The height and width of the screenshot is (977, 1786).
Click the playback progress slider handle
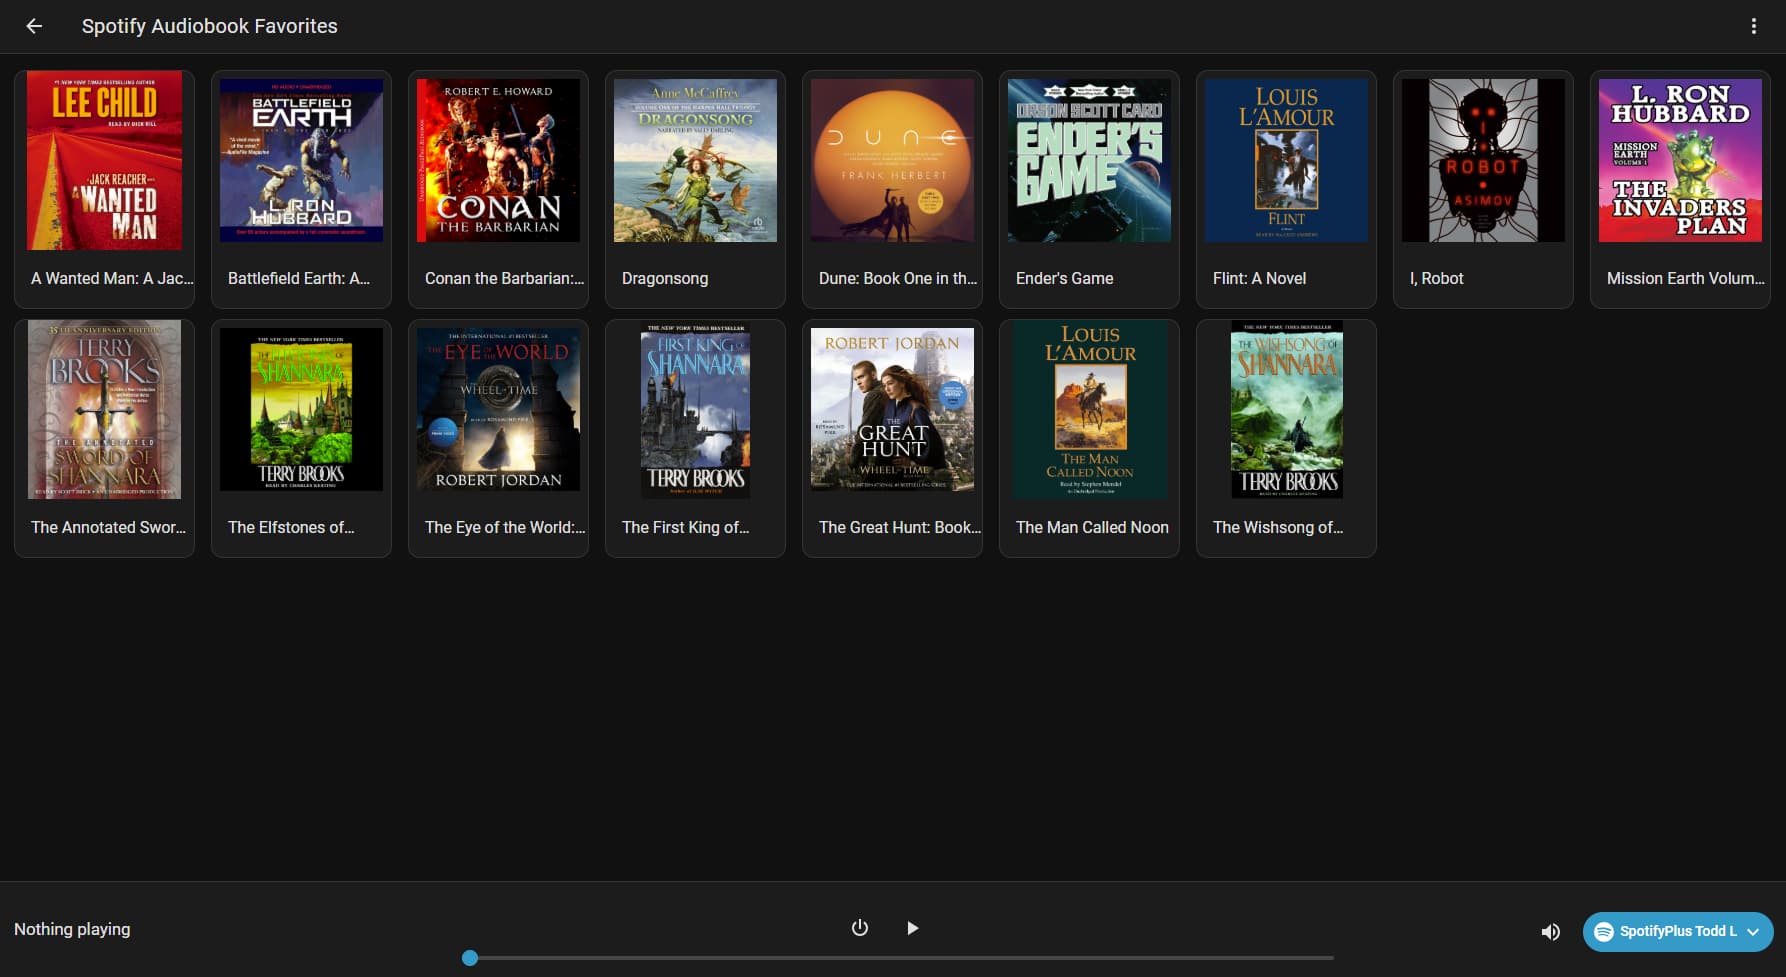[x=470, y=958]
